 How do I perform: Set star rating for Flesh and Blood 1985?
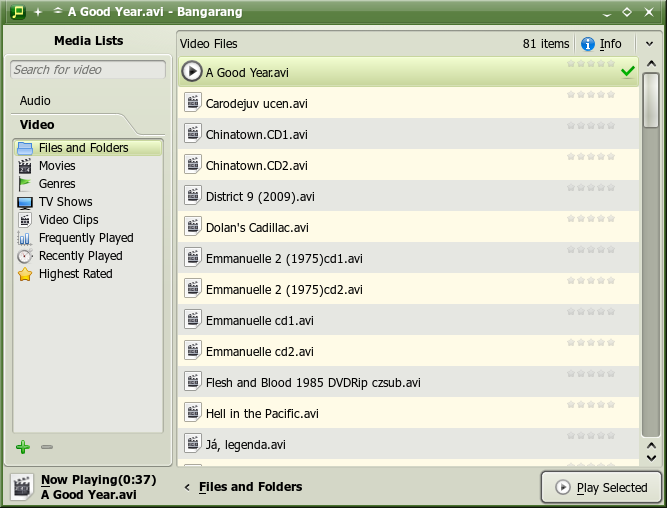tap(591, 374)
